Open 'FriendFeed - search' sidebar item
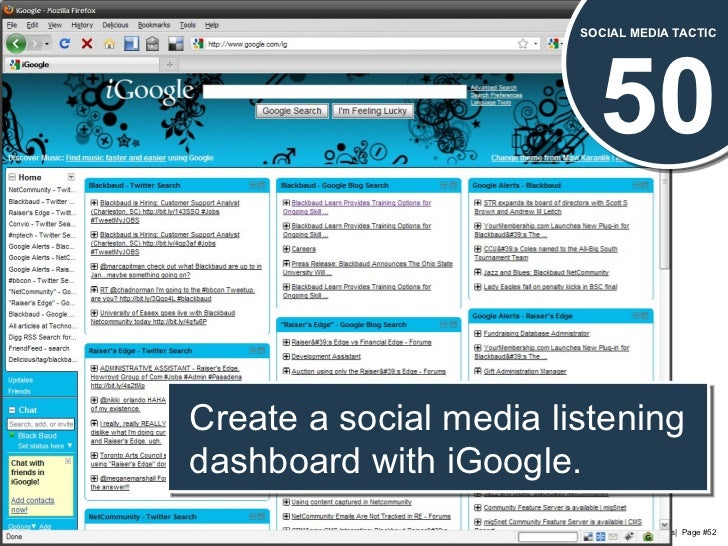 [x=39, y=348]
